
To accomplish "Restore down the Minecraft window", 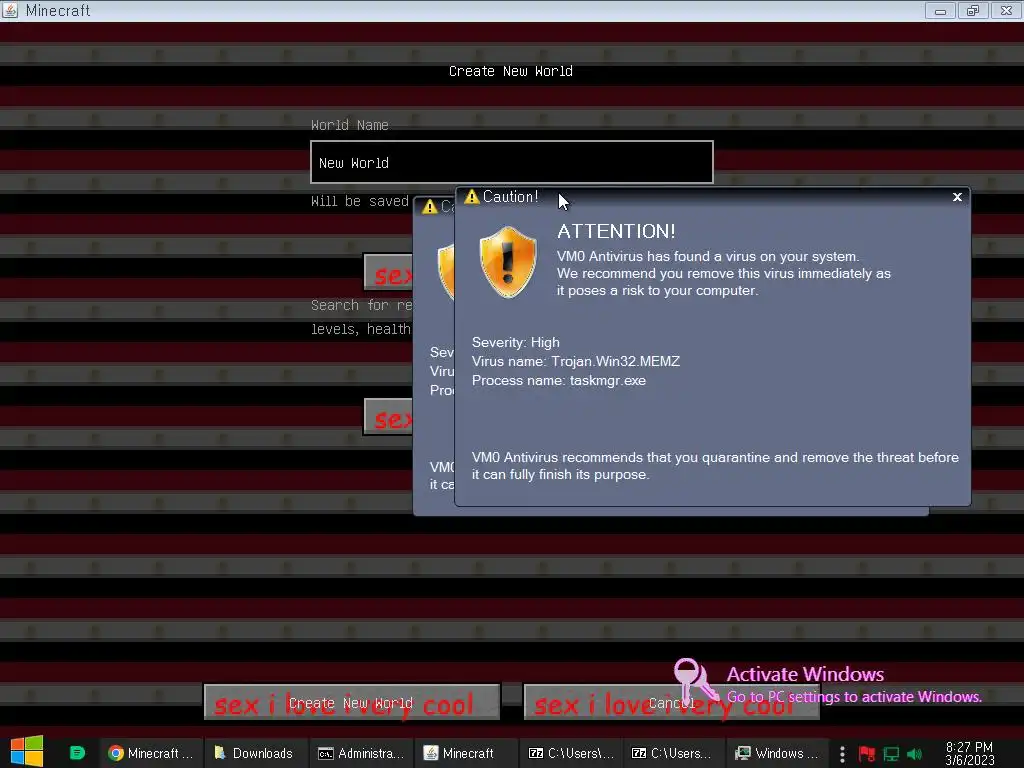I will coord(973,10).
